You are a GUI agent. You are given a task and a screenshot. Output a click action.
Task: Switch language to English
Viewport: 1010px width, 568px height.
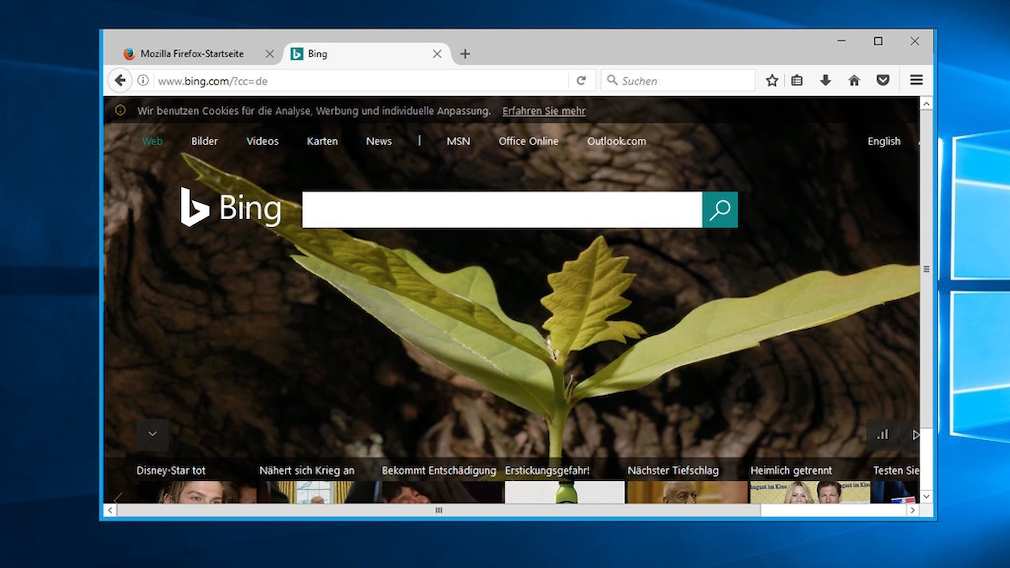point(884,141)
